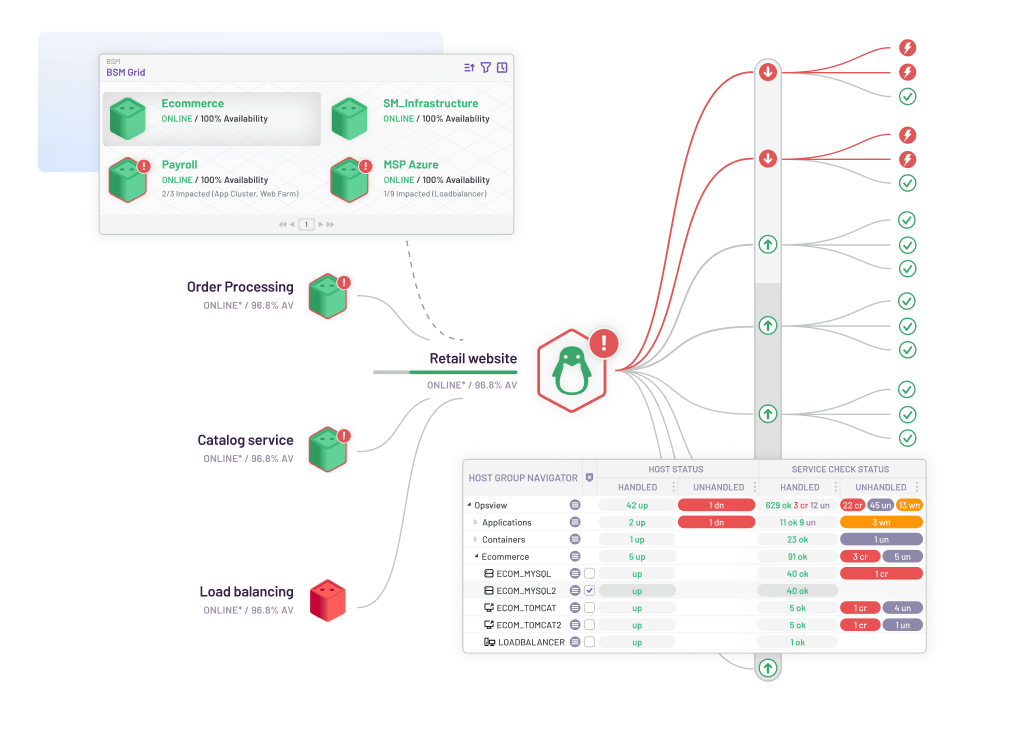Open the filter icon in BSM Grid
The image size is (1024, 736).
coord(486,68)
